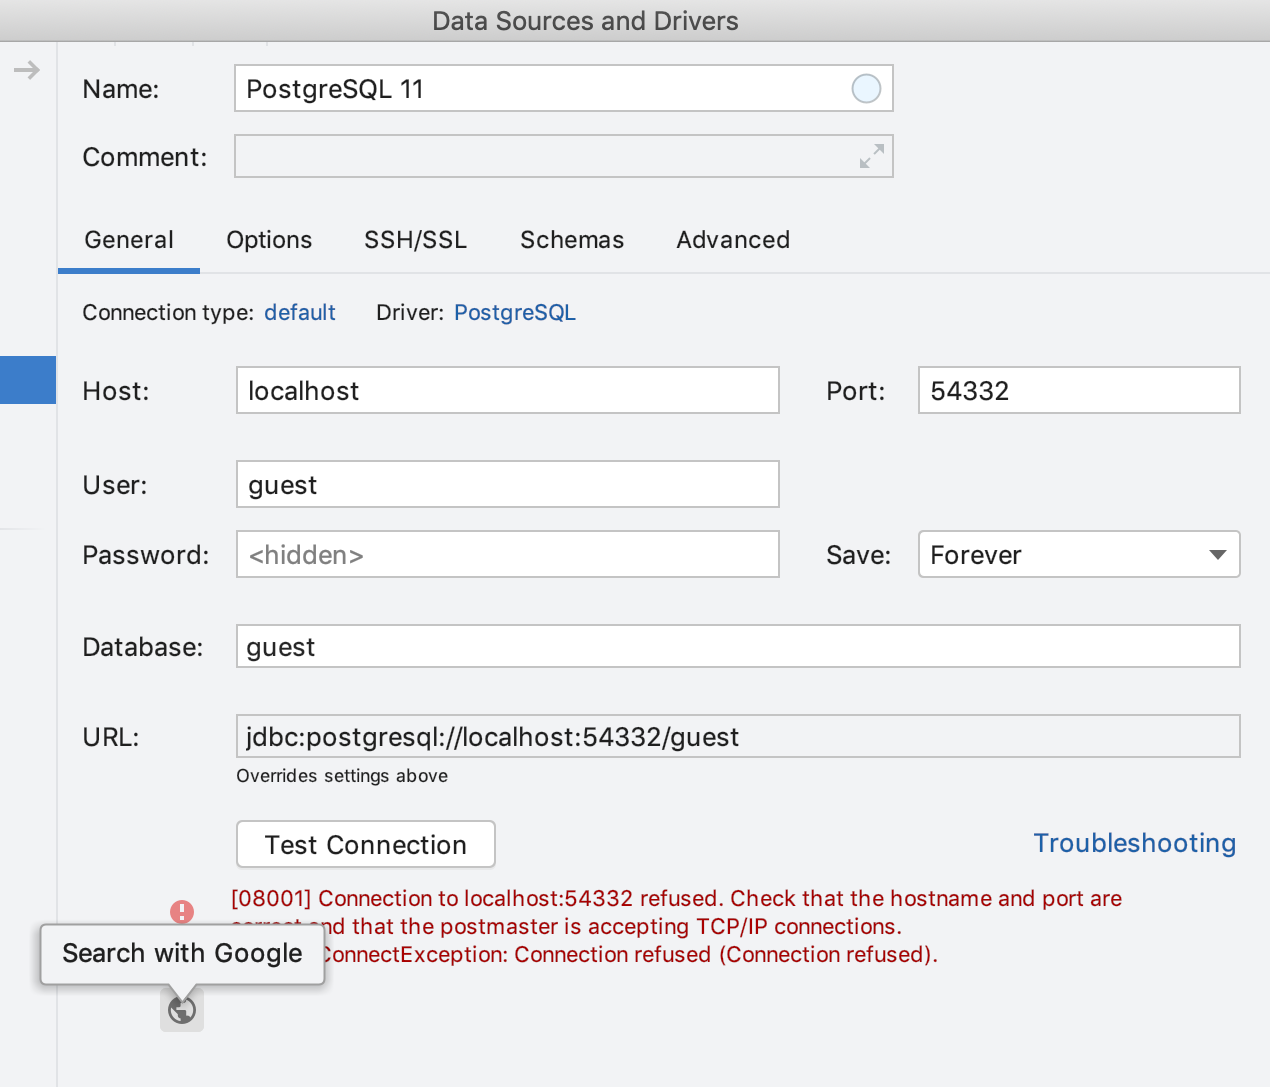Image resolution: width=1270 pixels, height=1087 pixels.
Task: Open the PostgreSQL driver selector link
Action: pyautogui.click(x=514, y=313)
